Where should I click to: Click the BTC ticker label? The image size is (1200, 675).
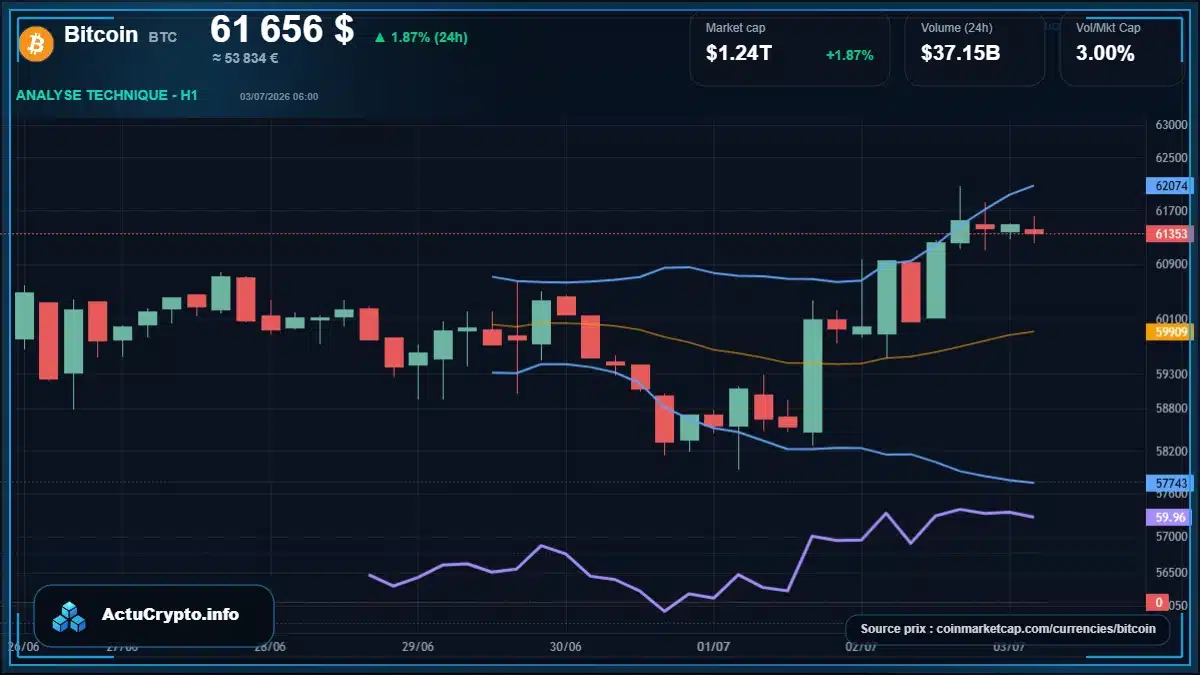163,37
